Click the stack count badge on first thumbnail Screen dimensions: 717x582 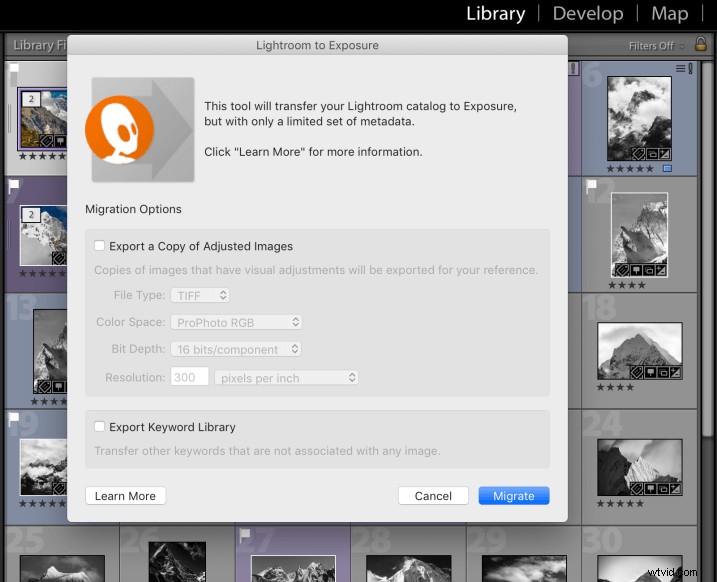tap(31, 100)
